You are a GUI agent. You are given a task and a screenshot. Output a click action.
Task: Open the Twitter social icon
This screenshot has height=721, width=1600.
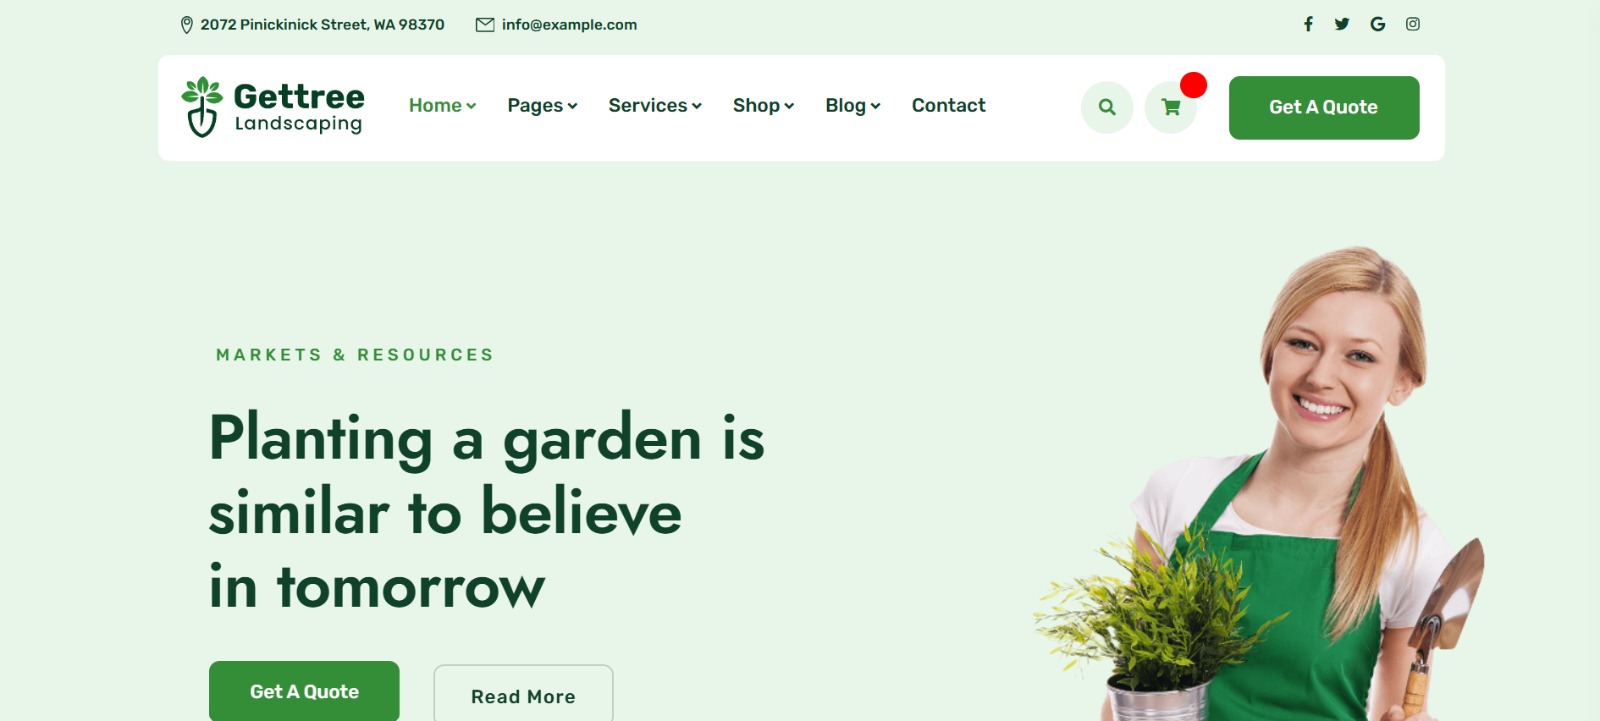1342,24
